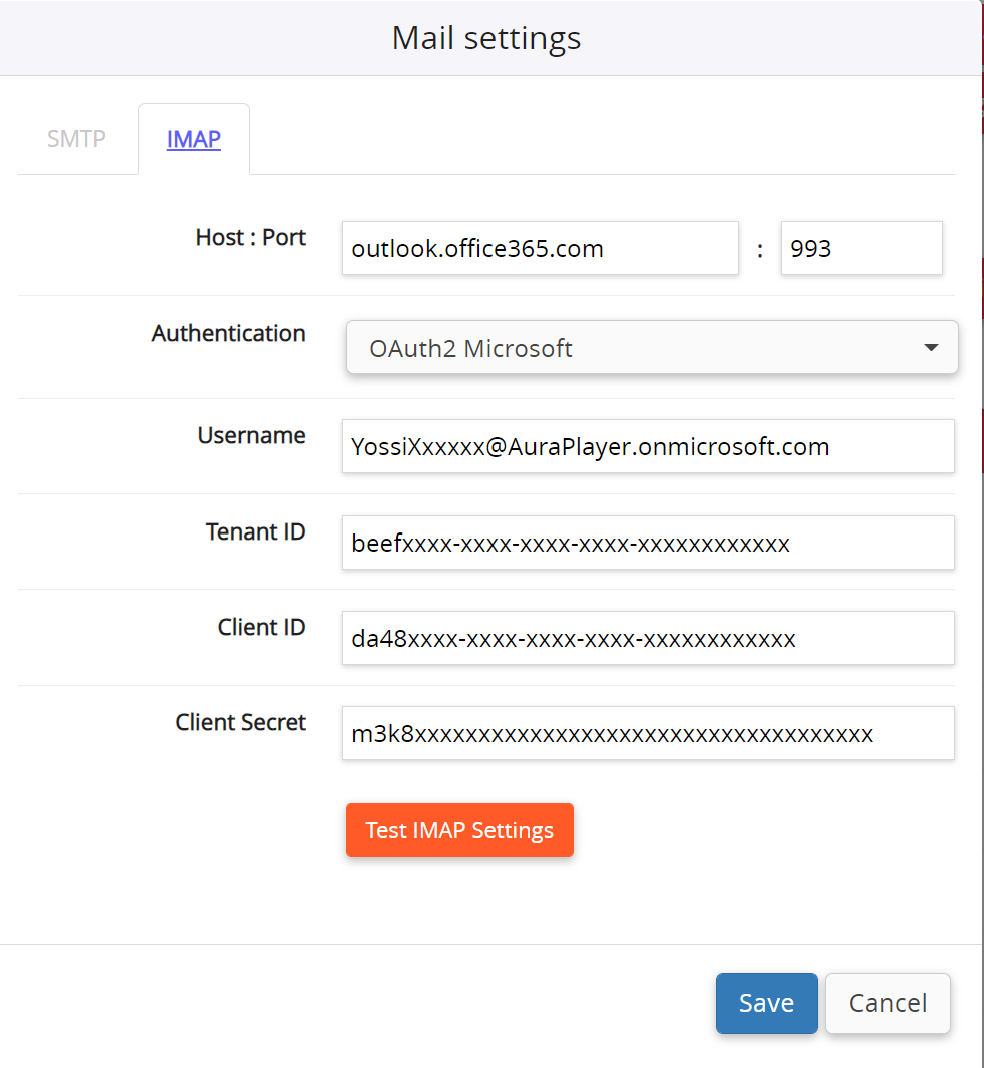984x1068 pixels.
Task: Click the Client Secret label
Action: pos(240,722)
